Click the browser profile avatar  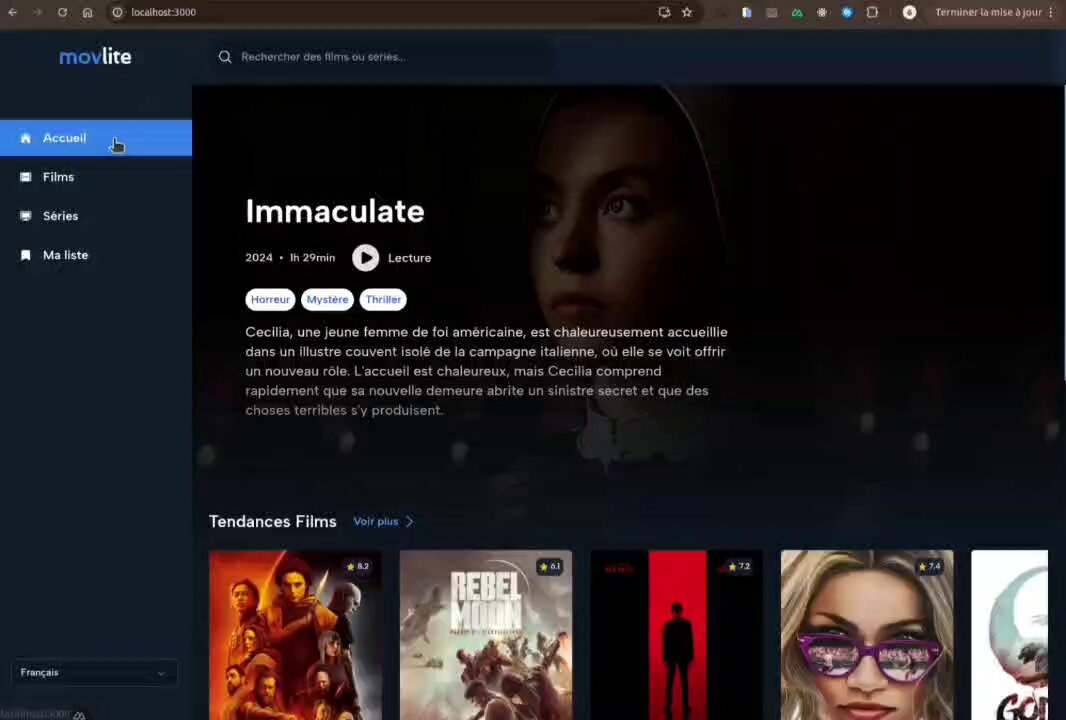click(x=910, y=12)
